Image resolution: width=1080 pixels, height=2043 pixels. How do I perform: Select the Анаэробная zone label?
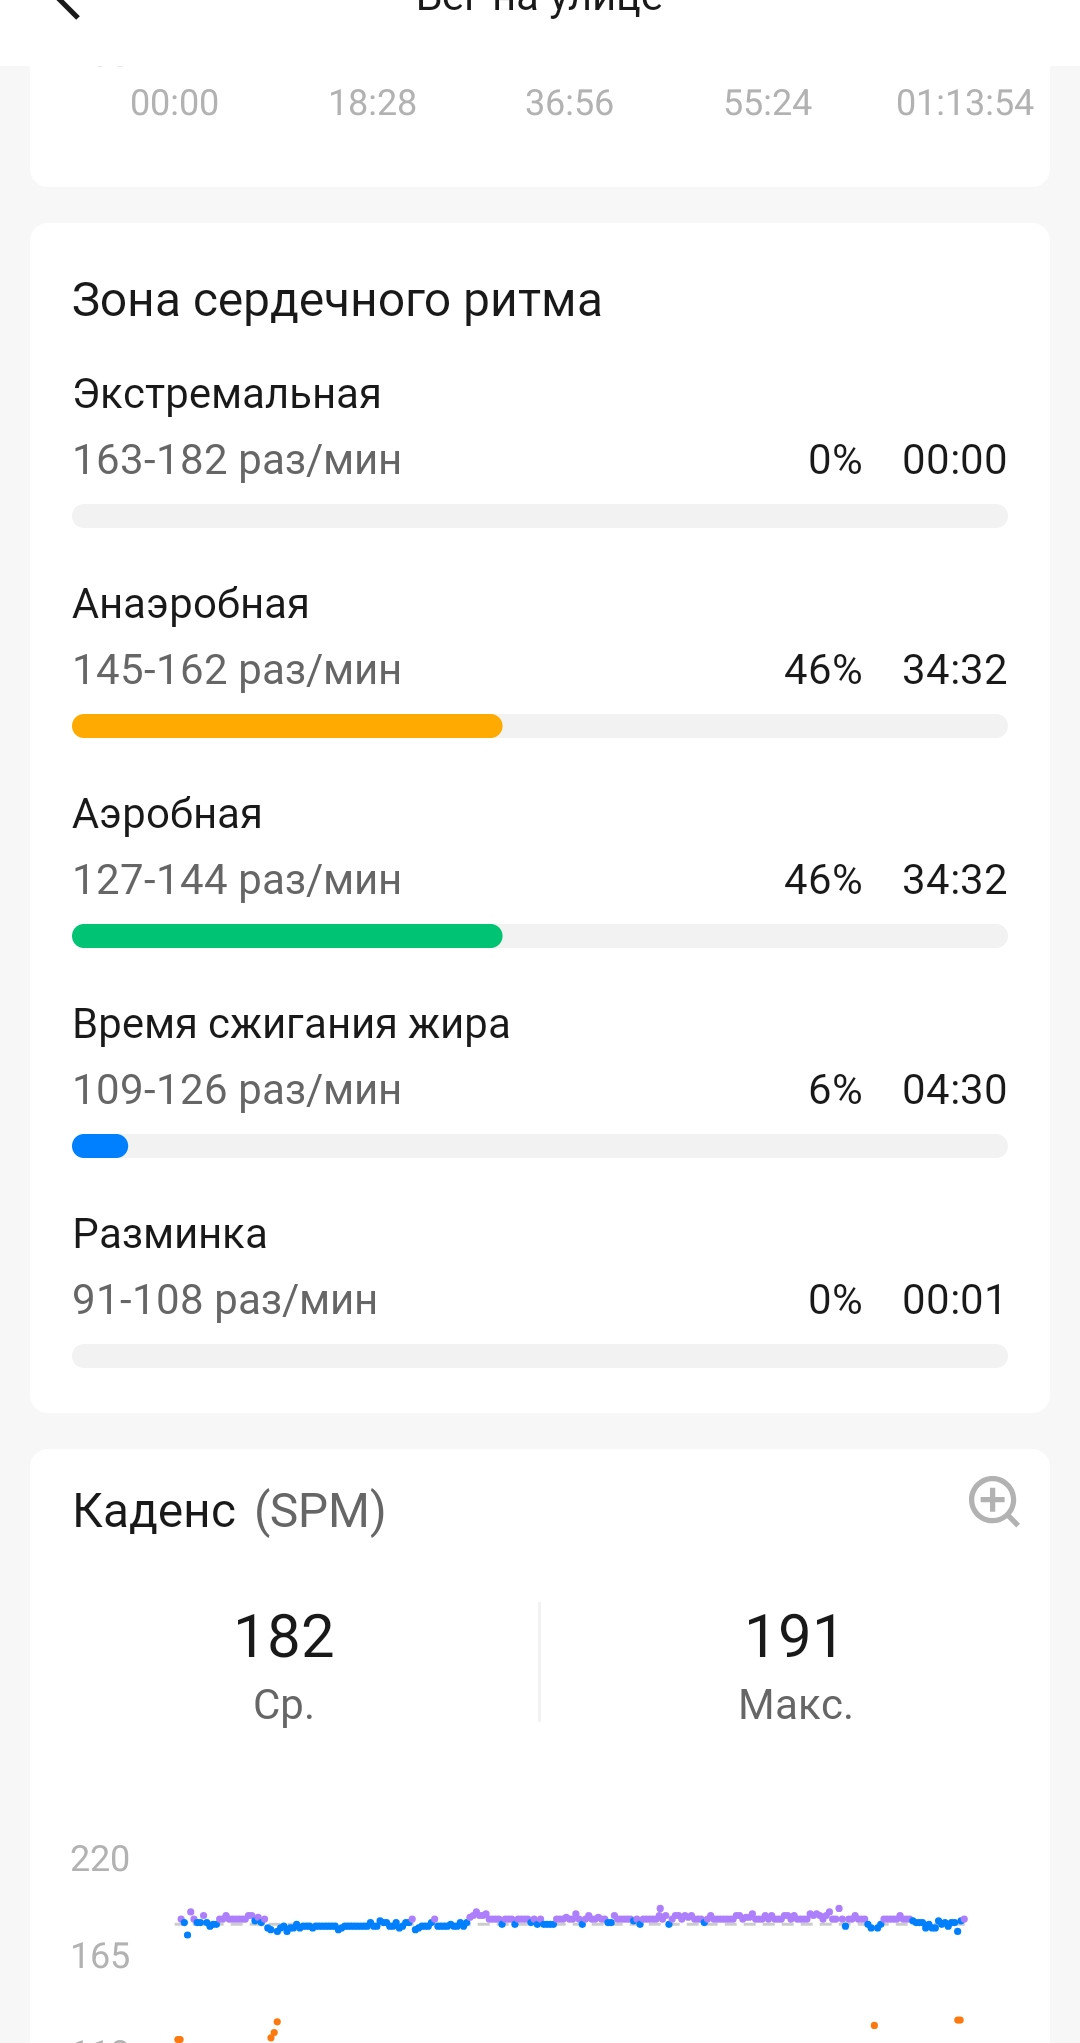[191, 604]
